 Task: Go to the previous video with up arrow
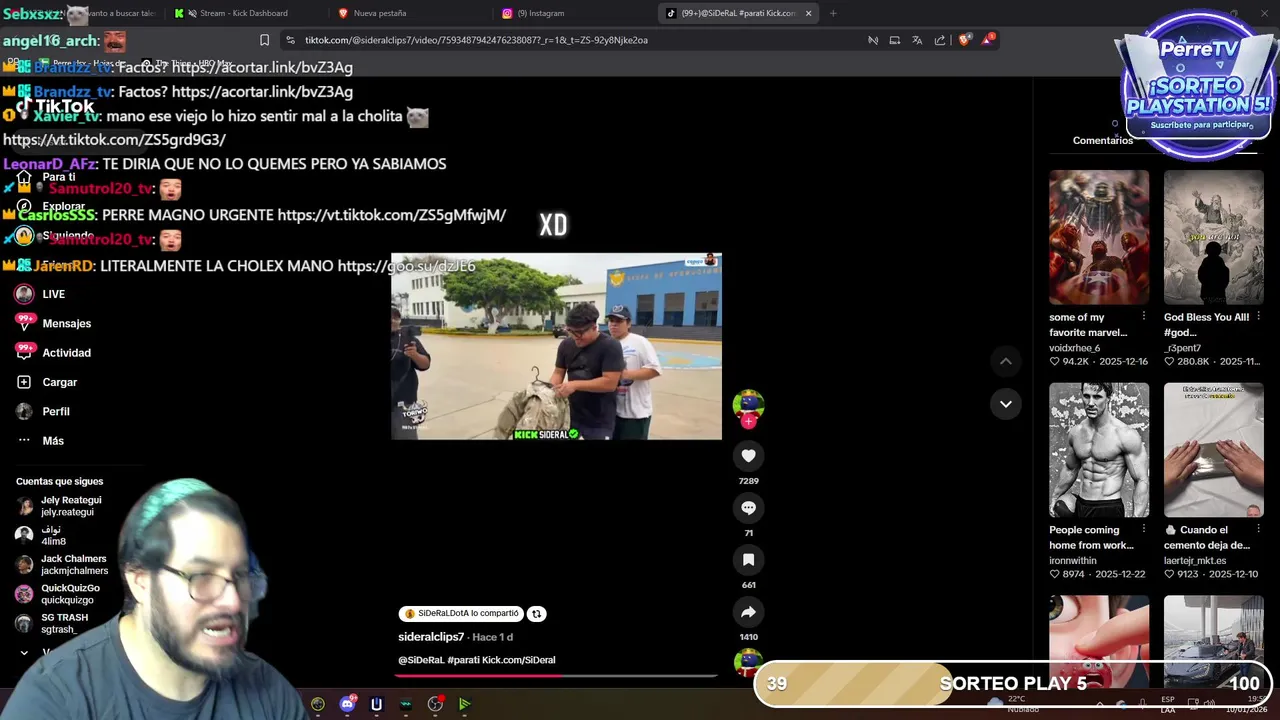click(x=1006, y=361)
